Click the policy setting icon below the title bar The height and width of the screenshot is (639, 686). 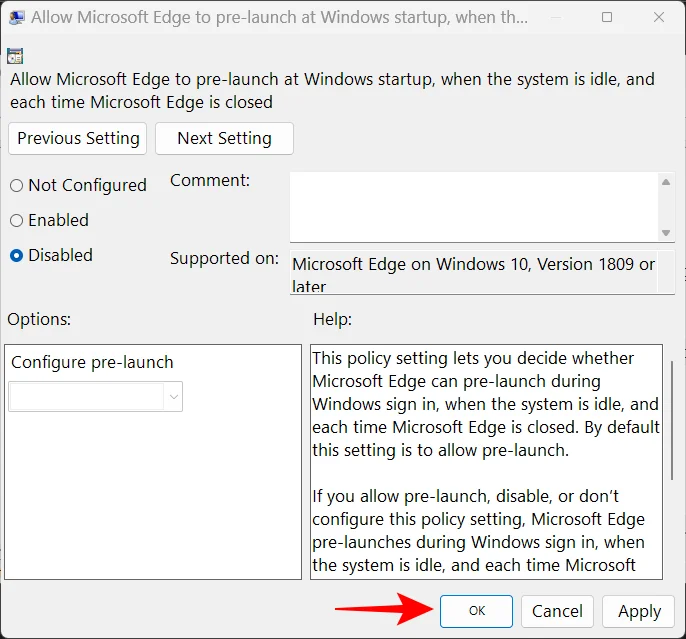tap(15, 56)
